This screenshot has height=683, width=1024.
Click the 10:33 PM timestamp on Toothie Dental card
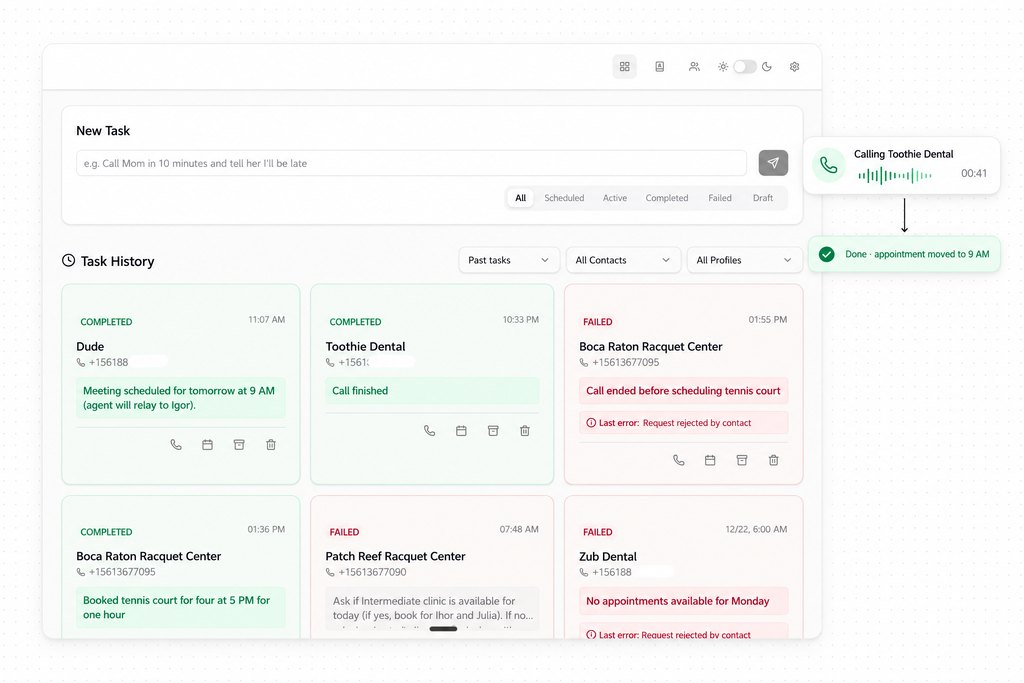[x=520, y=319]
